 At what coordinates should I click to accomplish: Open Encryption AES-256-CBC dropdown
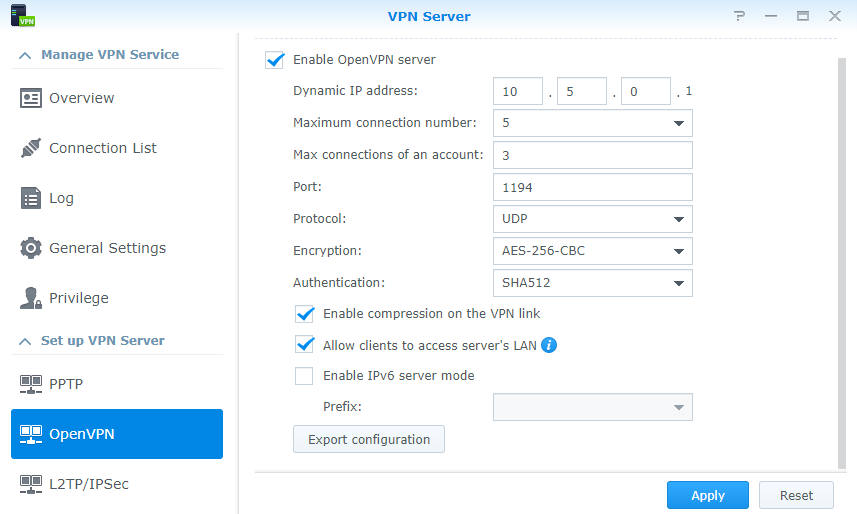coord(592,251)
